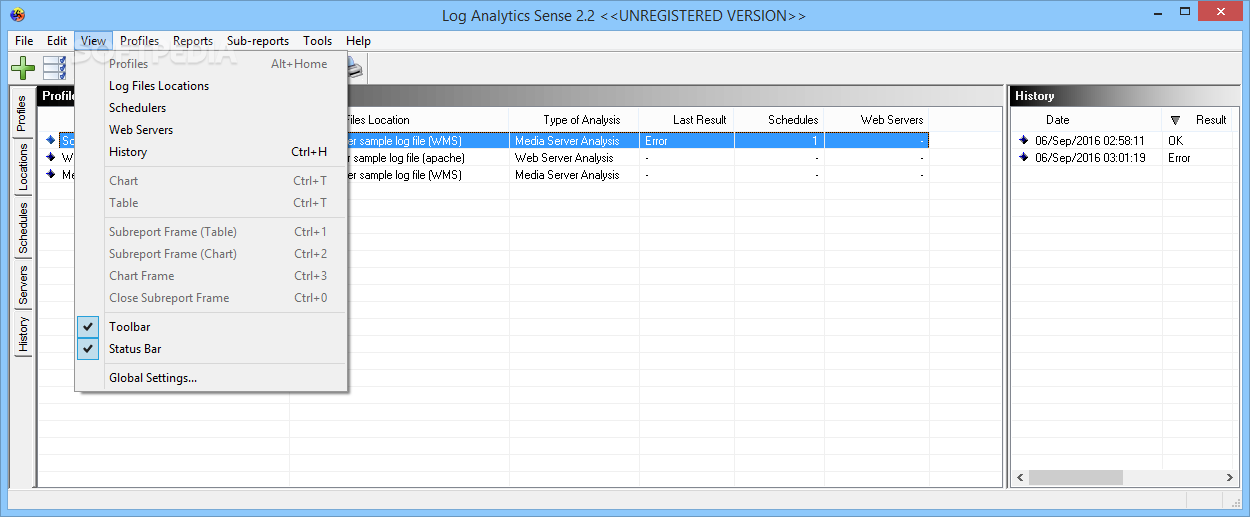Select history date 06/Sep/2016 03:01:19
The height and width of the screenshot is (517, 1250).
click(1090, 158)
